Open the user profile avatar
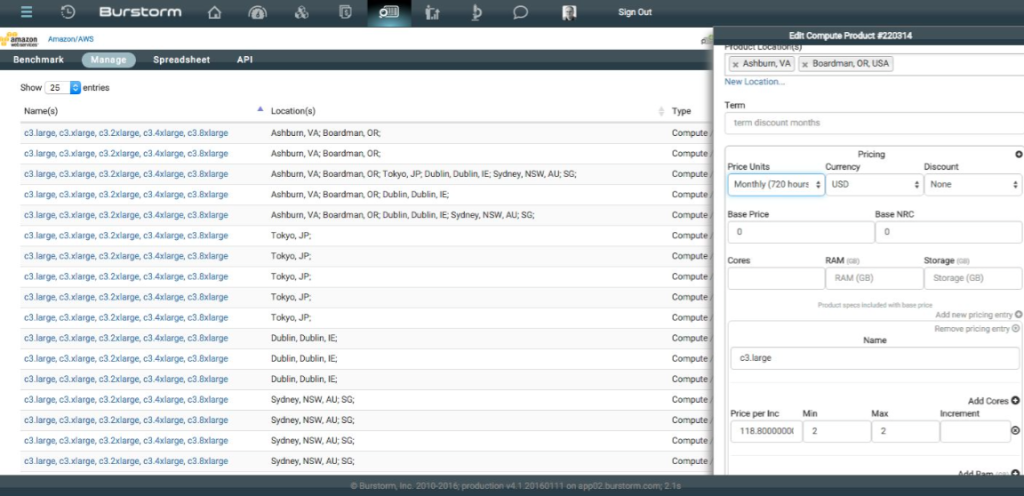Image resolution: width=1024 pixels, height=496 pixels. coord(569,12)
